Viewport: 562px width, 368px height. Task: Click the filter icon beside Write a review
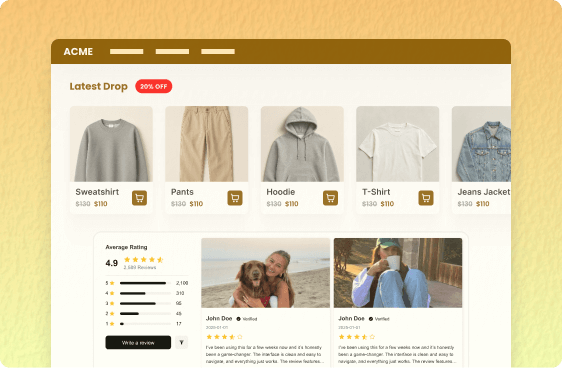point(182,343)
